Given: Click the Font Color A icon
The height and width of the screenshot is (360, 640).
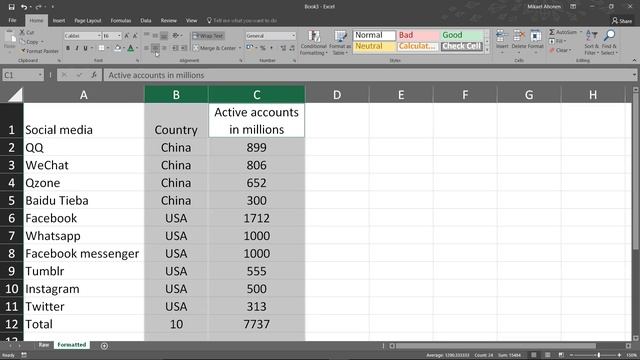Looking at the screenshot, I should coord(131,48).
